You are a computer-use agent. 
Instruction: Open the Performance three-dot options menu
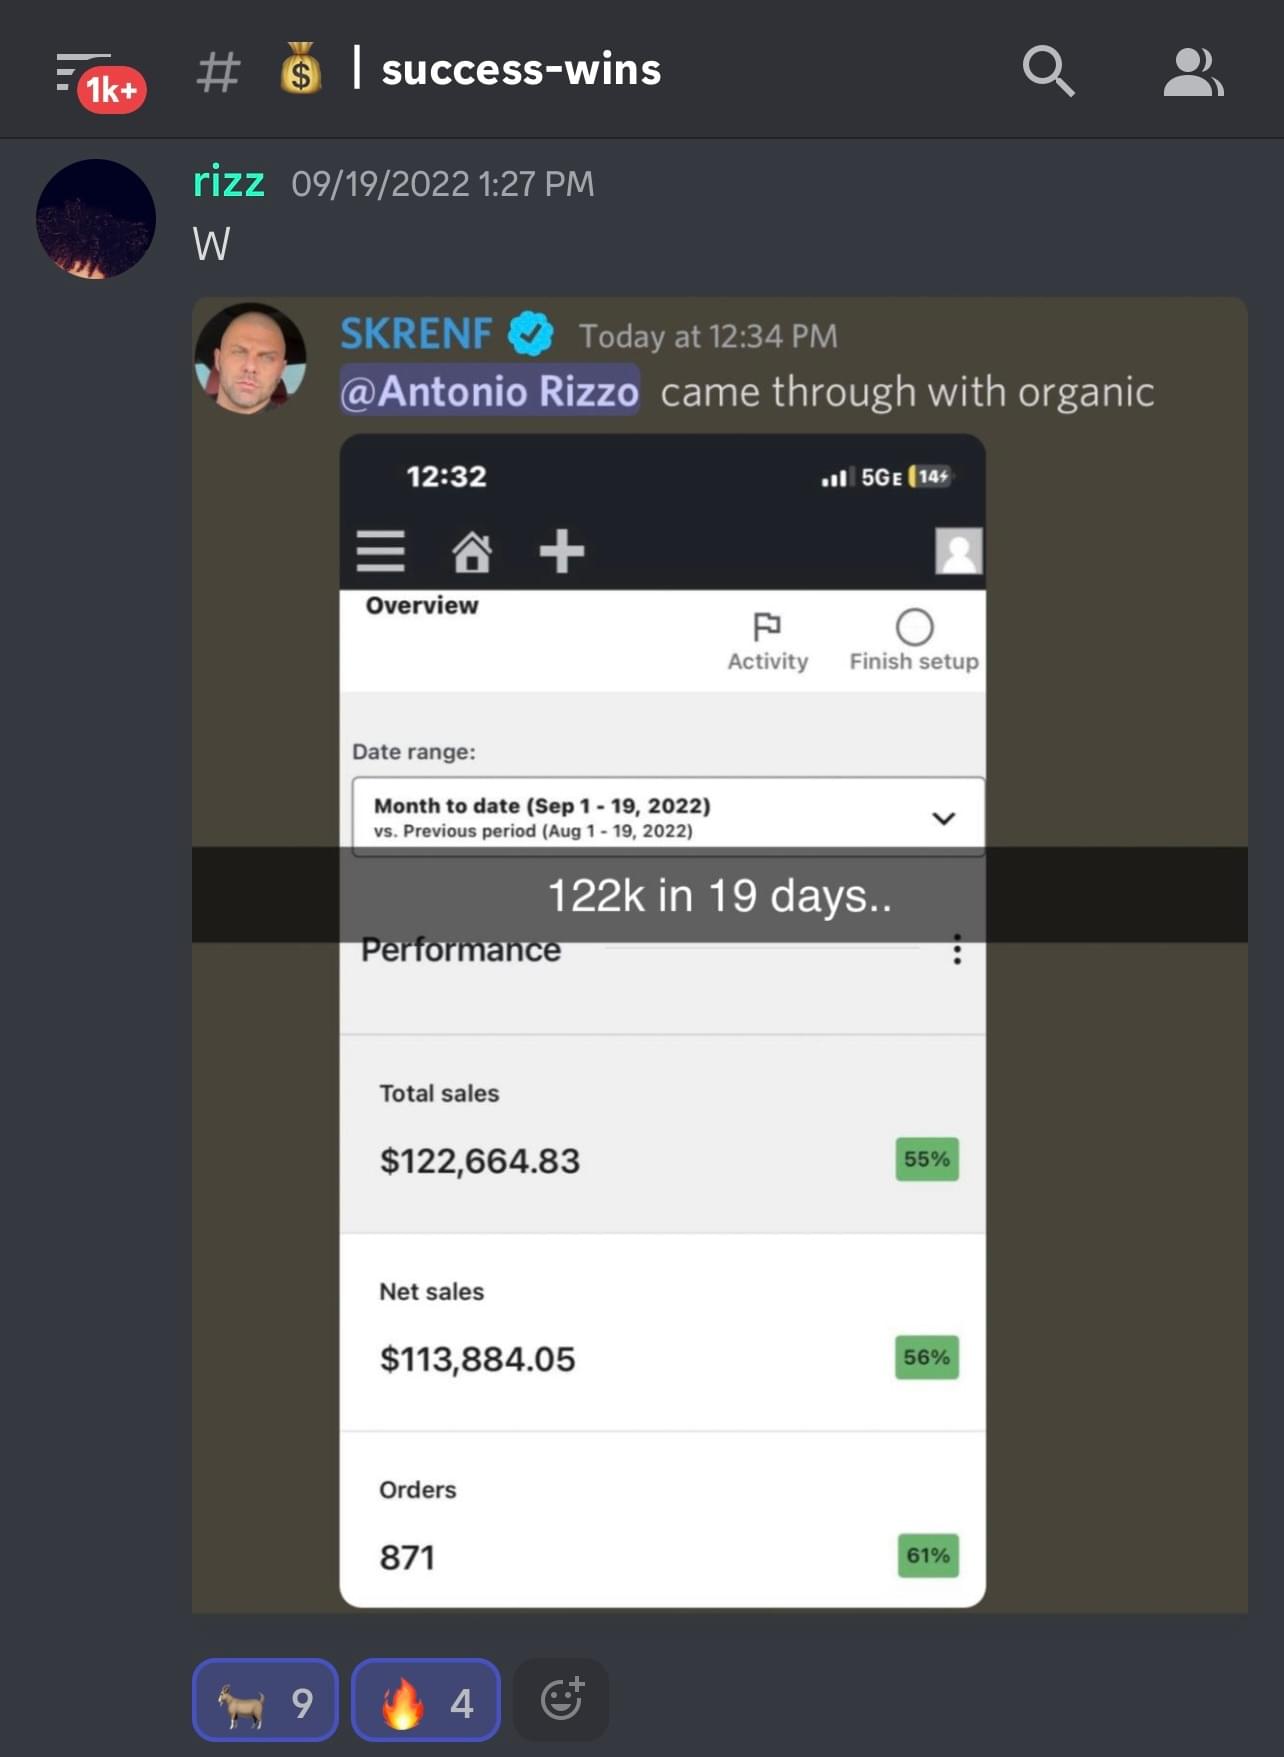(957, 949)
